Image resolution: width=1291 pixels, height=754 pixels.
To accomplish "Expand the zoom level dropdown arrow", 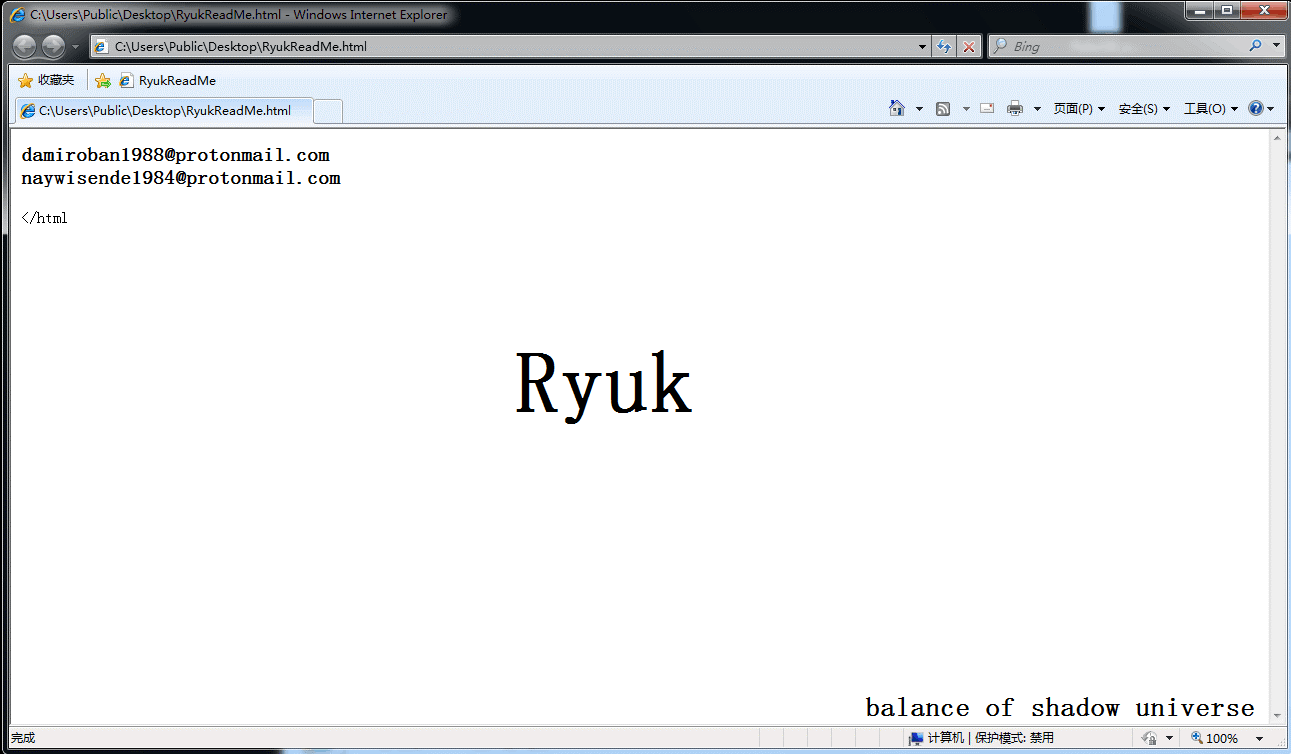I will 1259,739.
